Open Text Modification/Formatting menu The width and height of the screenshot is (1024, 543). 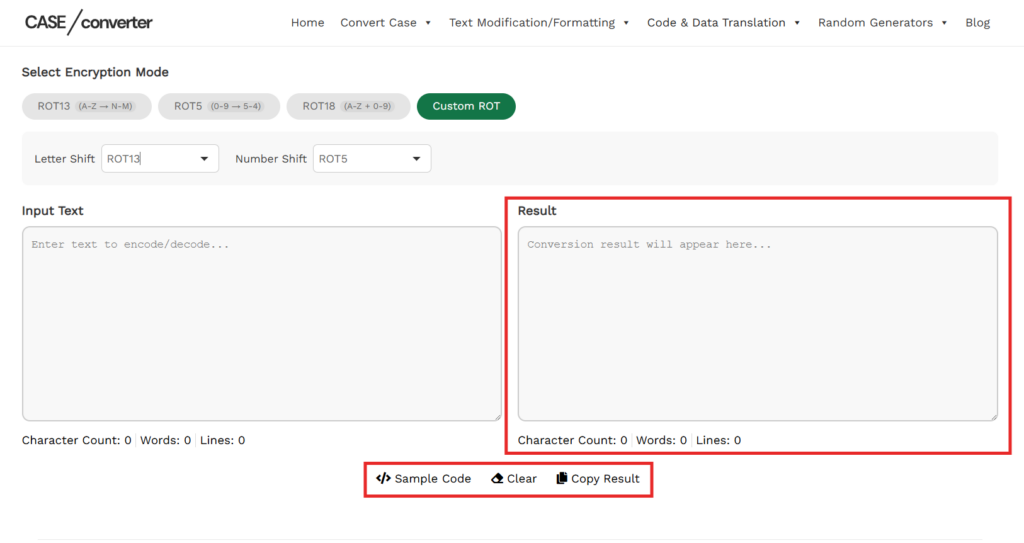click(532, 23)
